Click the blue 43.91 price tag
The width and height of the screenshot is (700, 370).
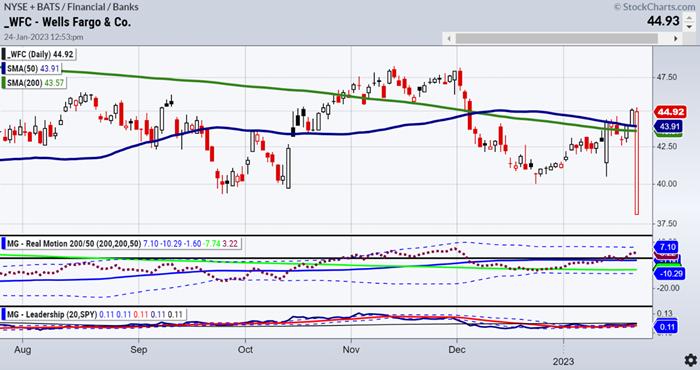(x=669, y=127)
